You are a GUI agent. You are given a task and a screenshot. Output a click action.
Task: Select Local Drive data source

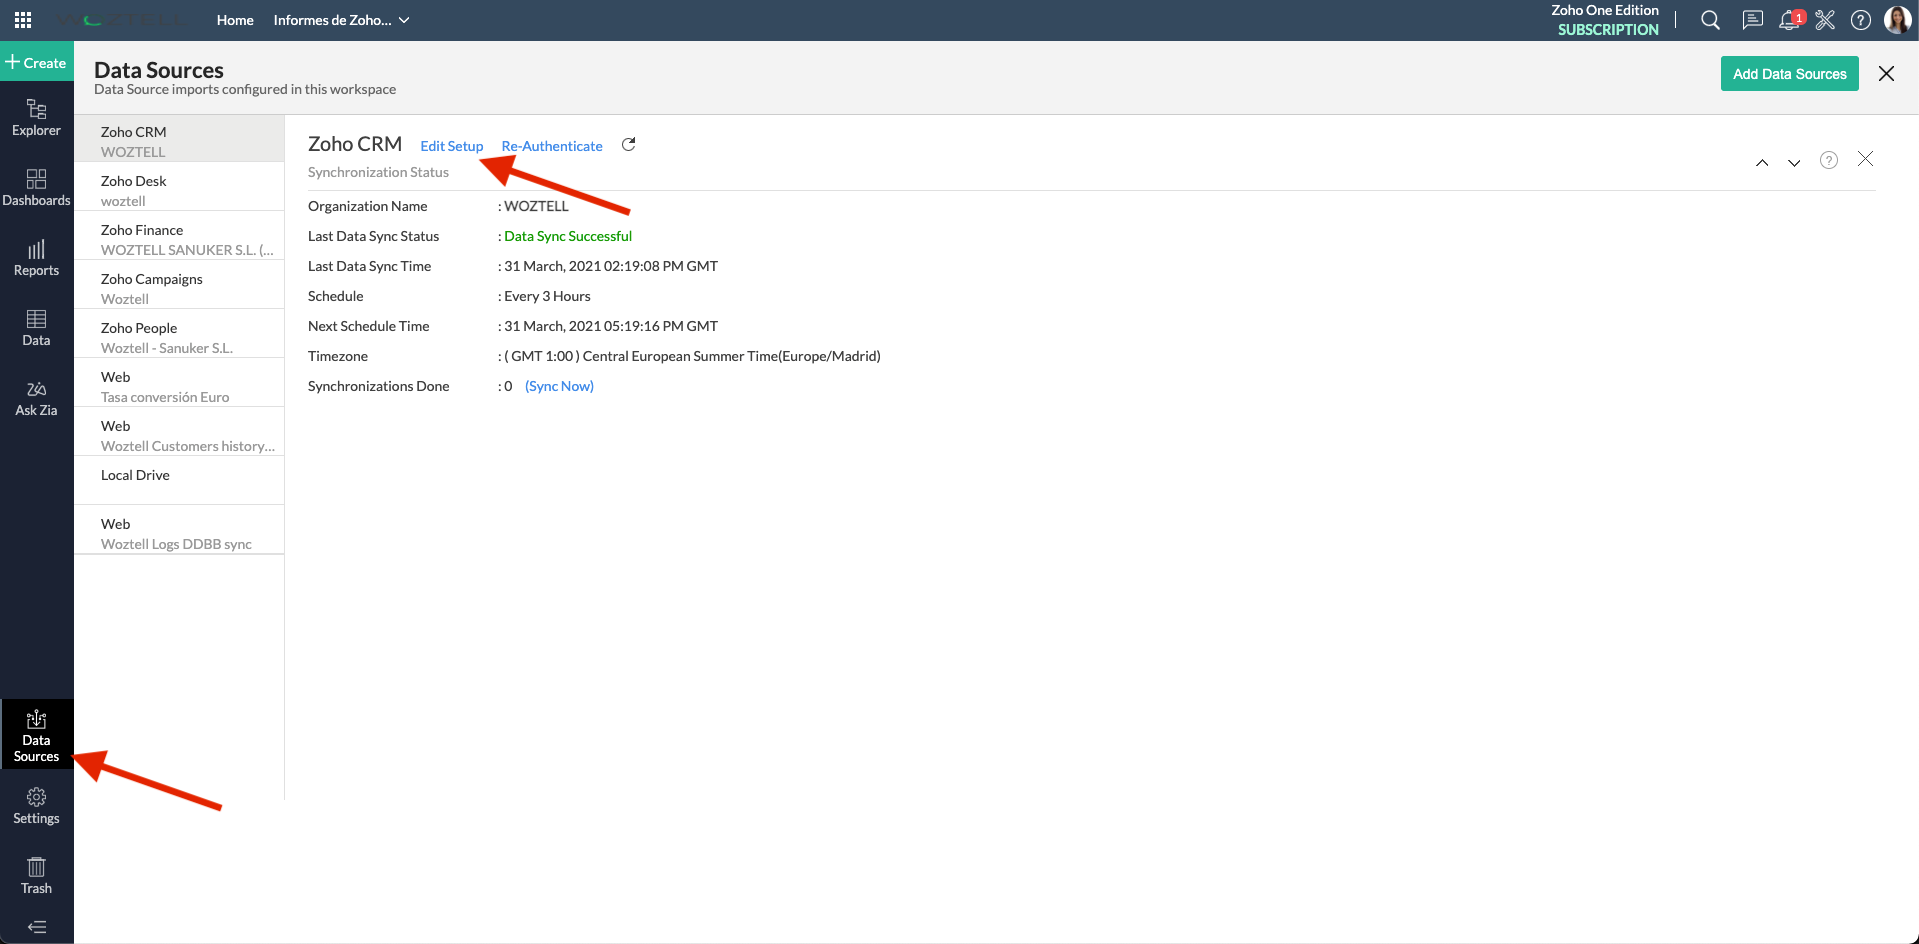179,482
